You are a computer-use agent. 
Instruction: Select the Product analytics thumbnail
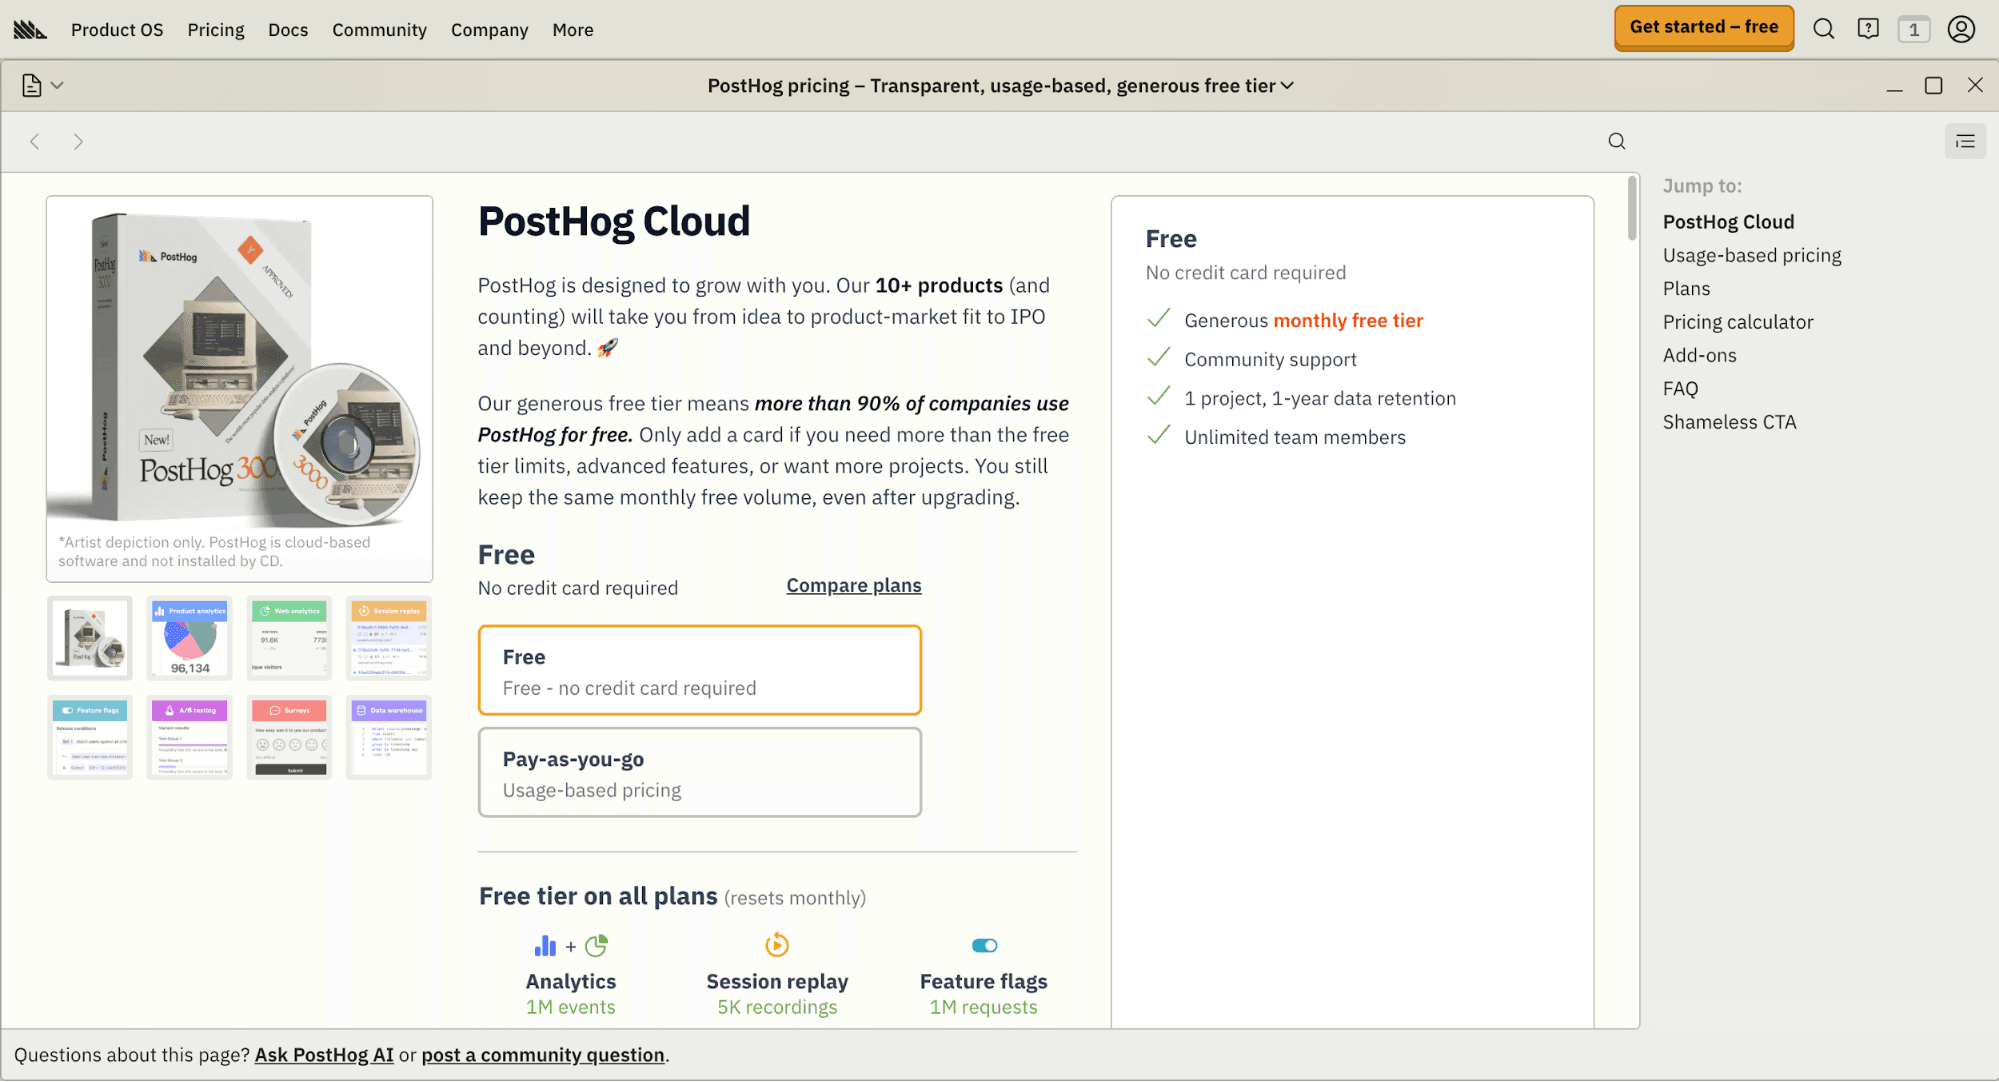190,638
